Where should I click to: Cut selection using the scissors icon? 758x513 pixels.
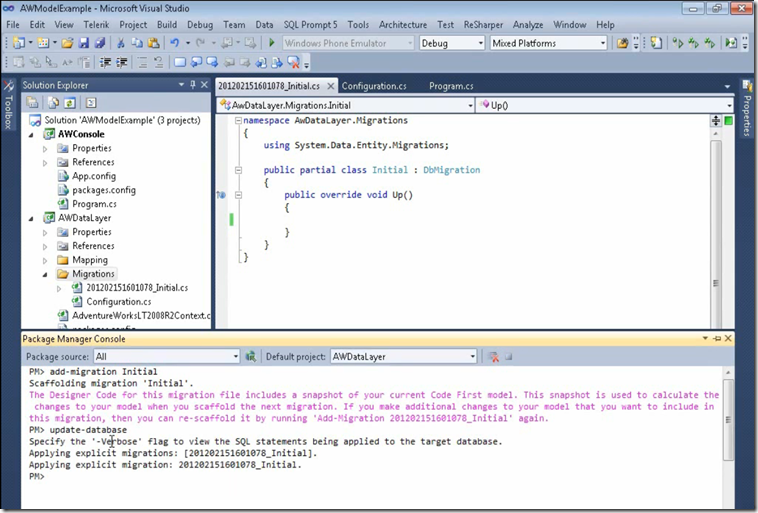tap(121, 43)
